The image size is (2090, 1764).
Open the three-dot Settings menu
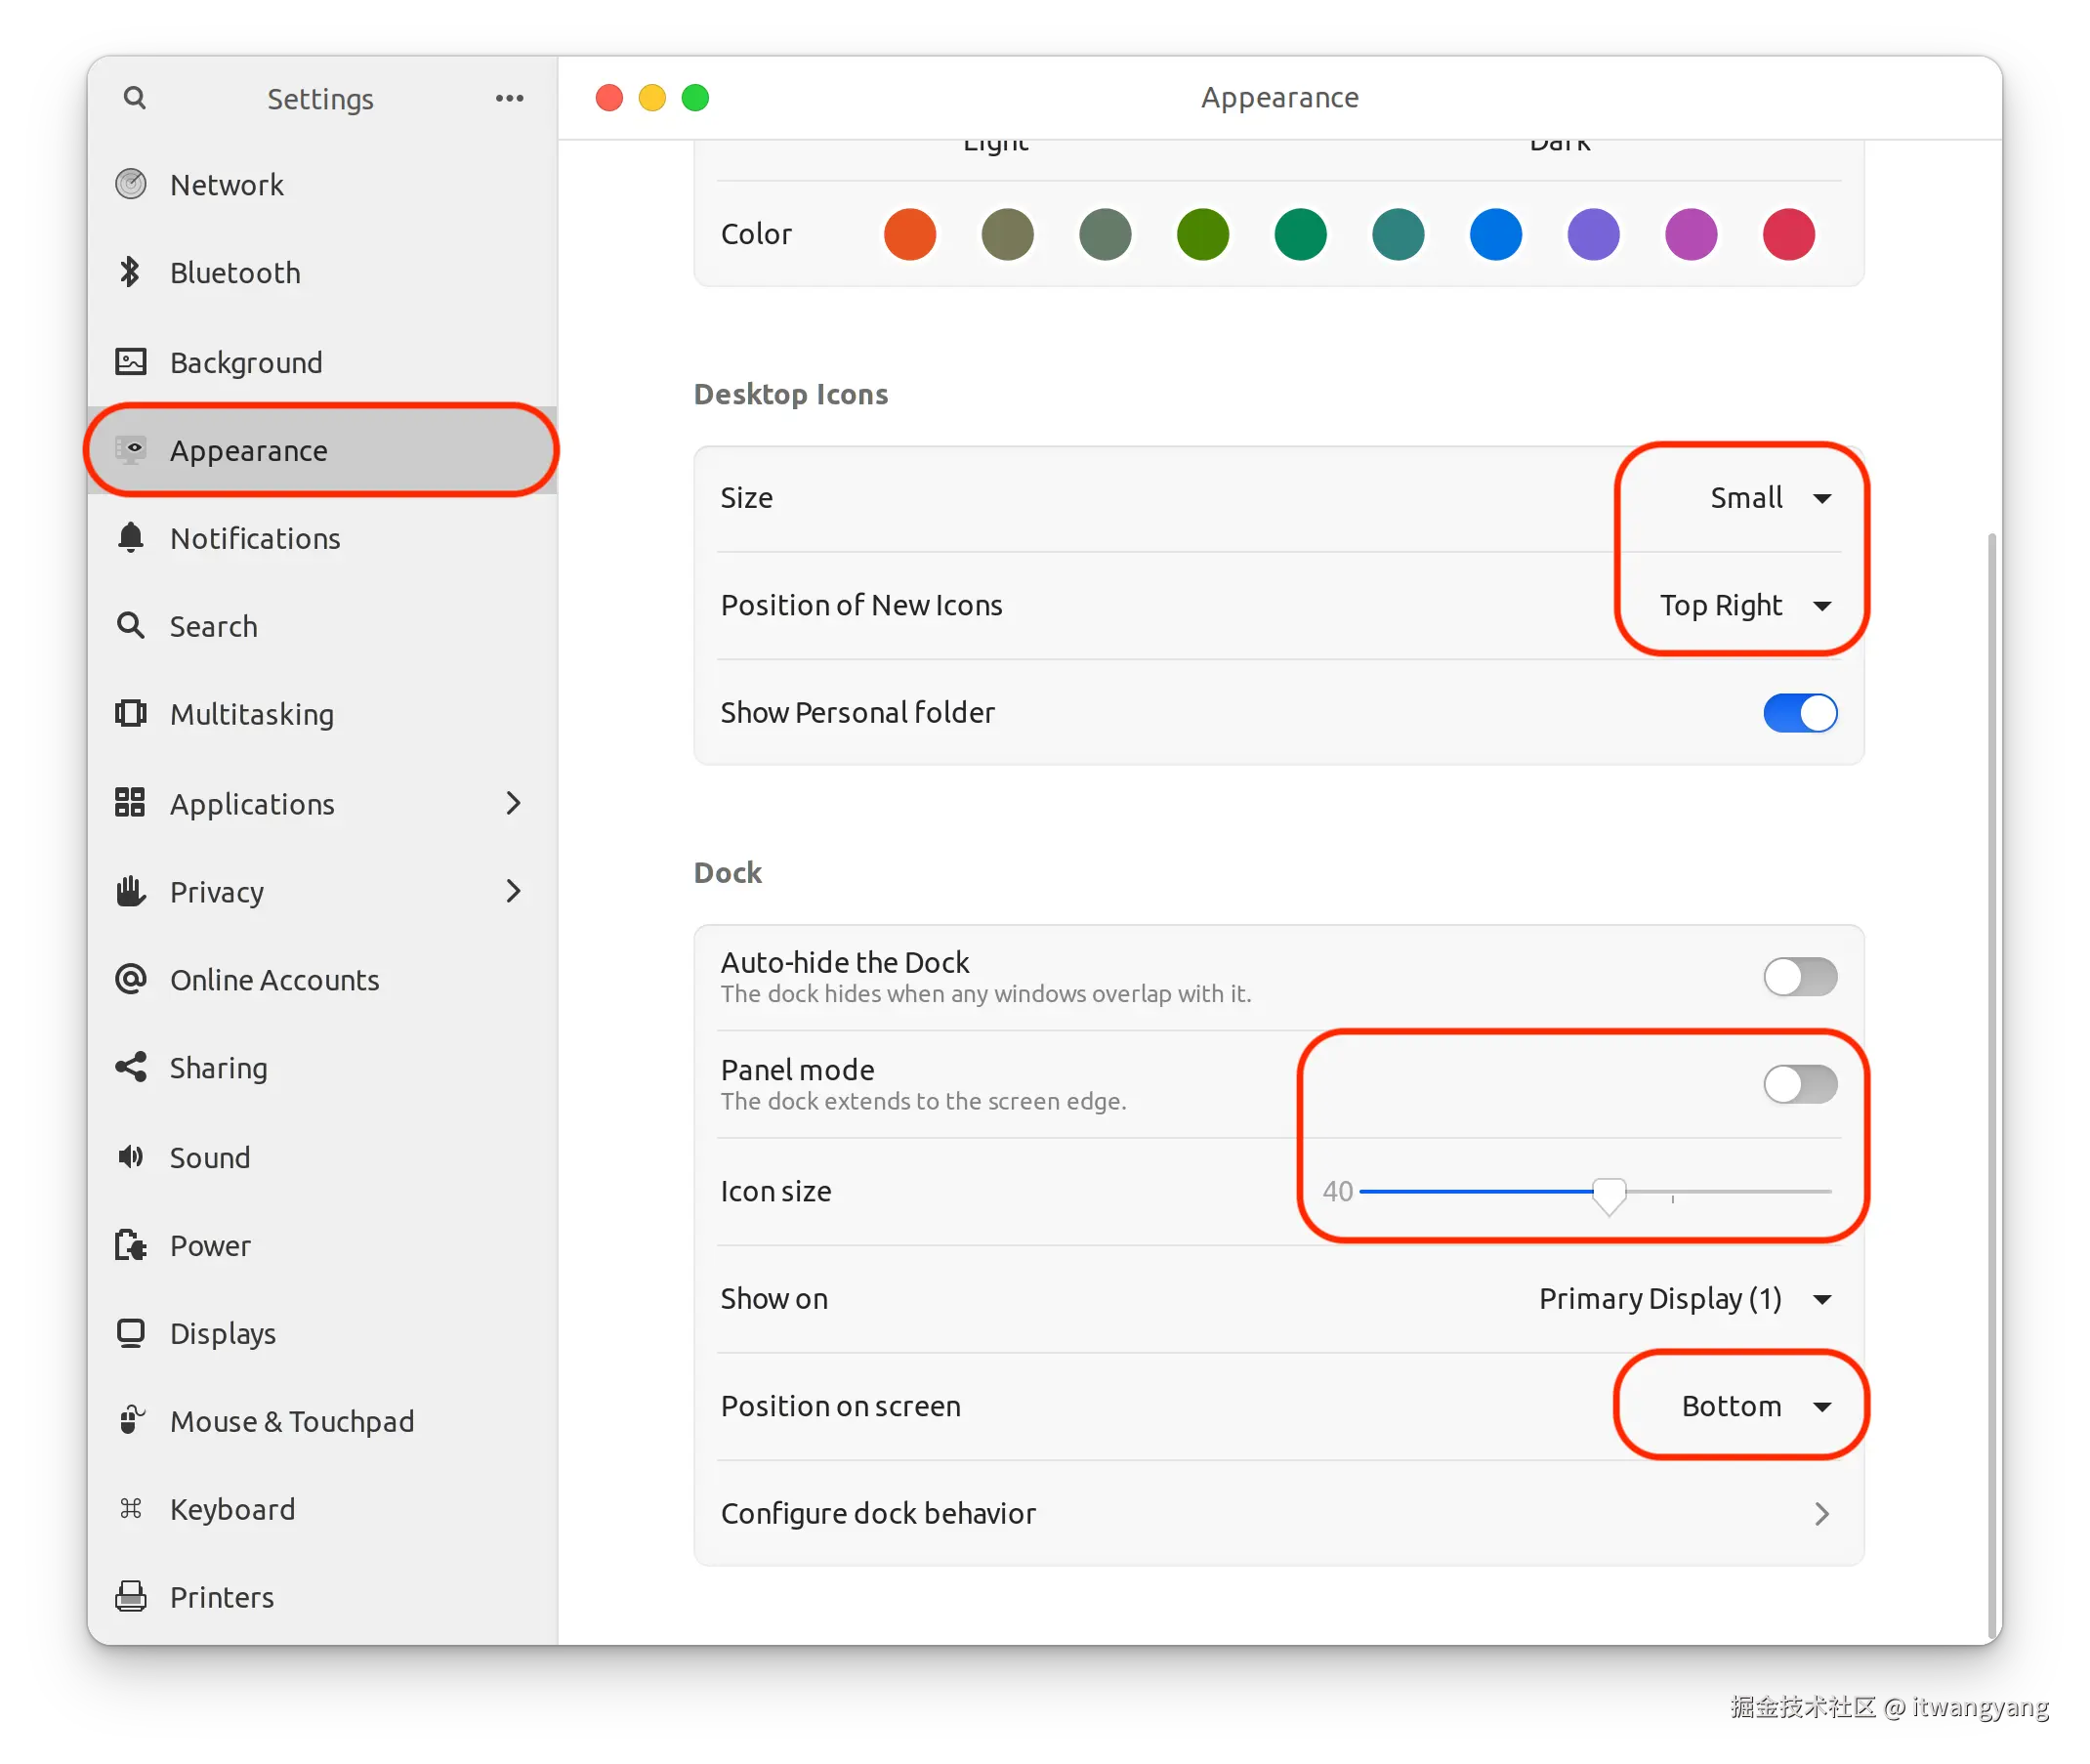point(509,98)
